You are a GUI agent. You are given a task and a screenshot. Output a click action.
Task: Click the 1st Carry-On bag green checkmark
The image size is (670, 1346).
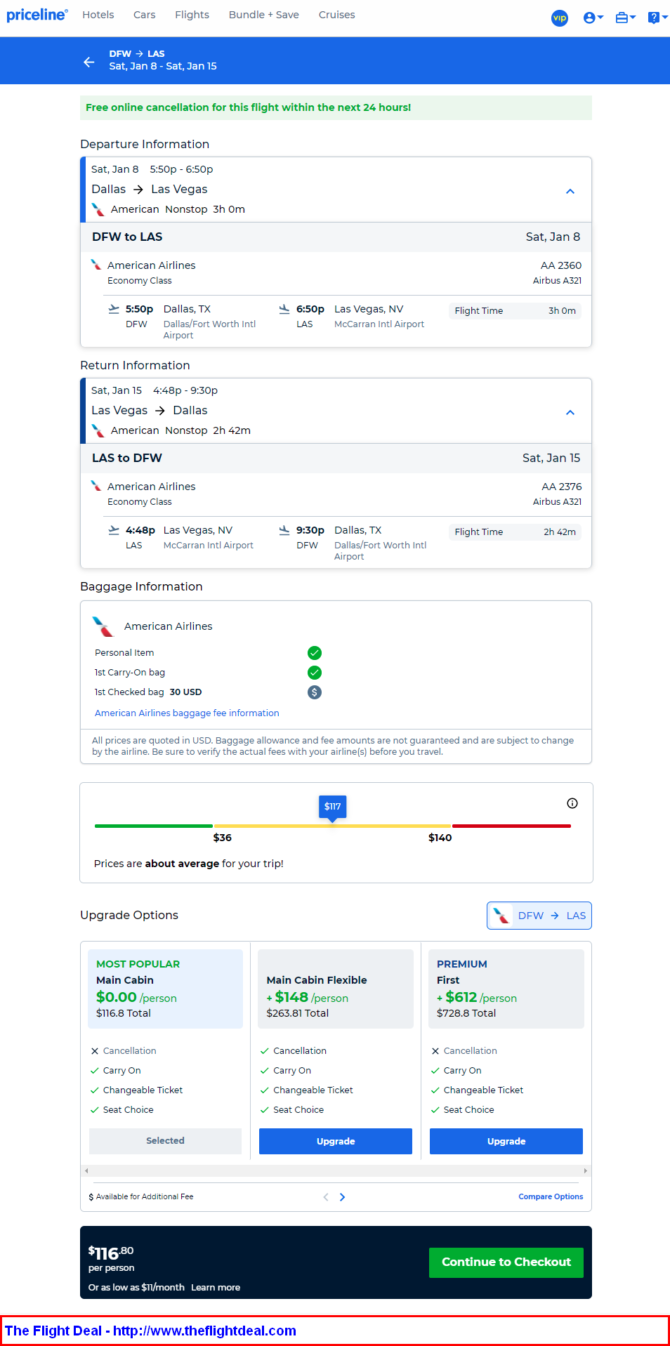(x=314, y=672)
